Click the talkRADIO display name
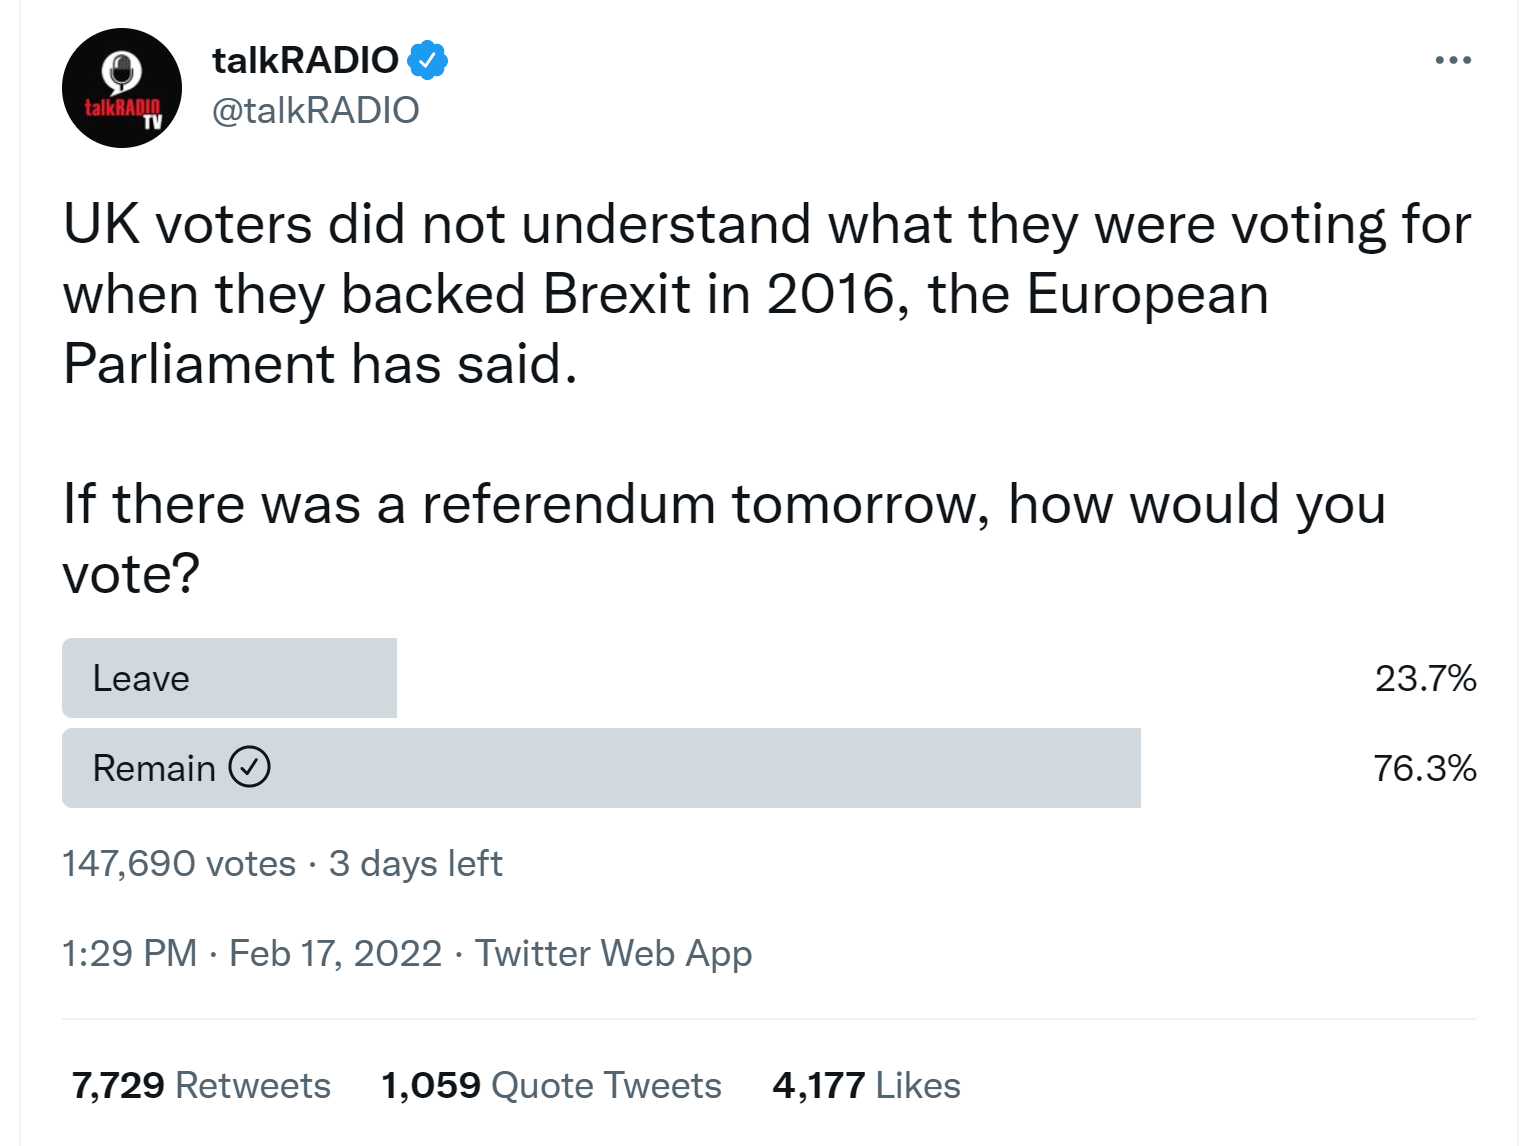This screenshot has height=1146, width=1531. [x=305, y=60]
